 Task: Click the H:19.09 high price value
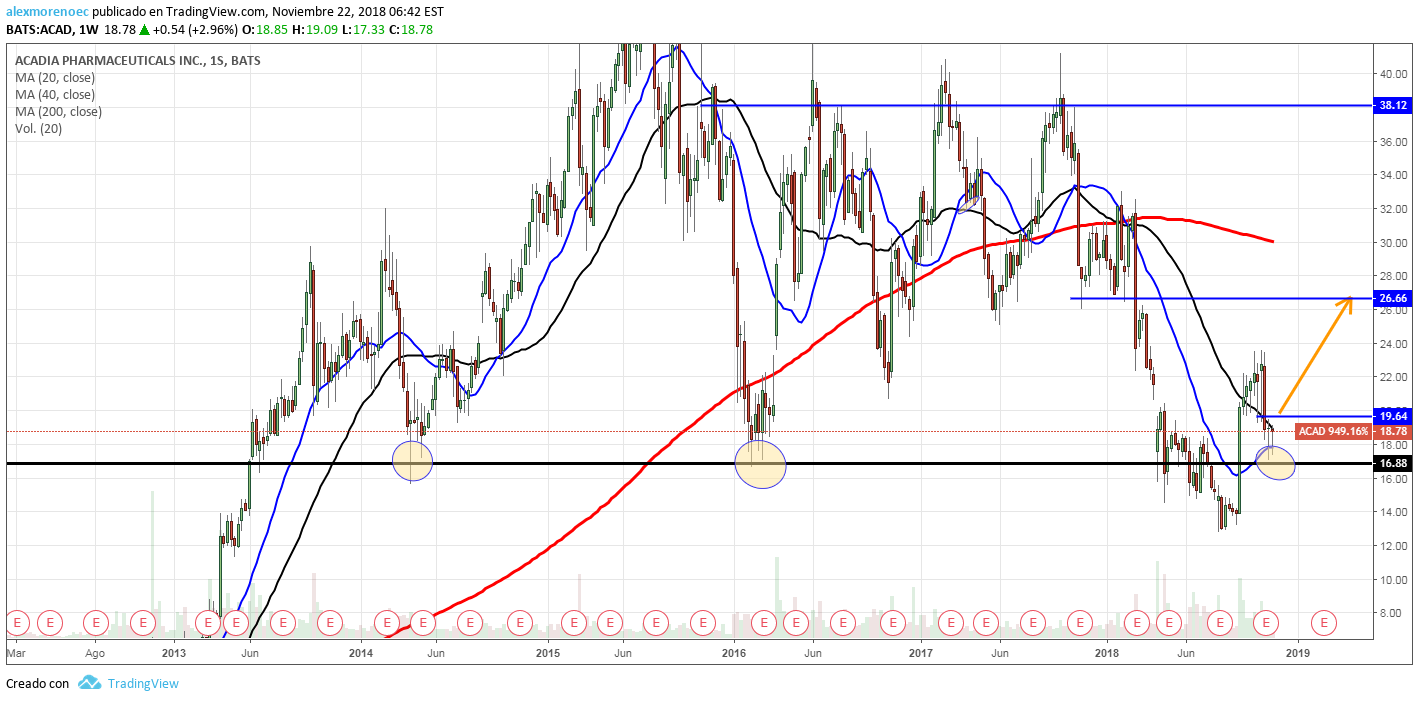316,29
